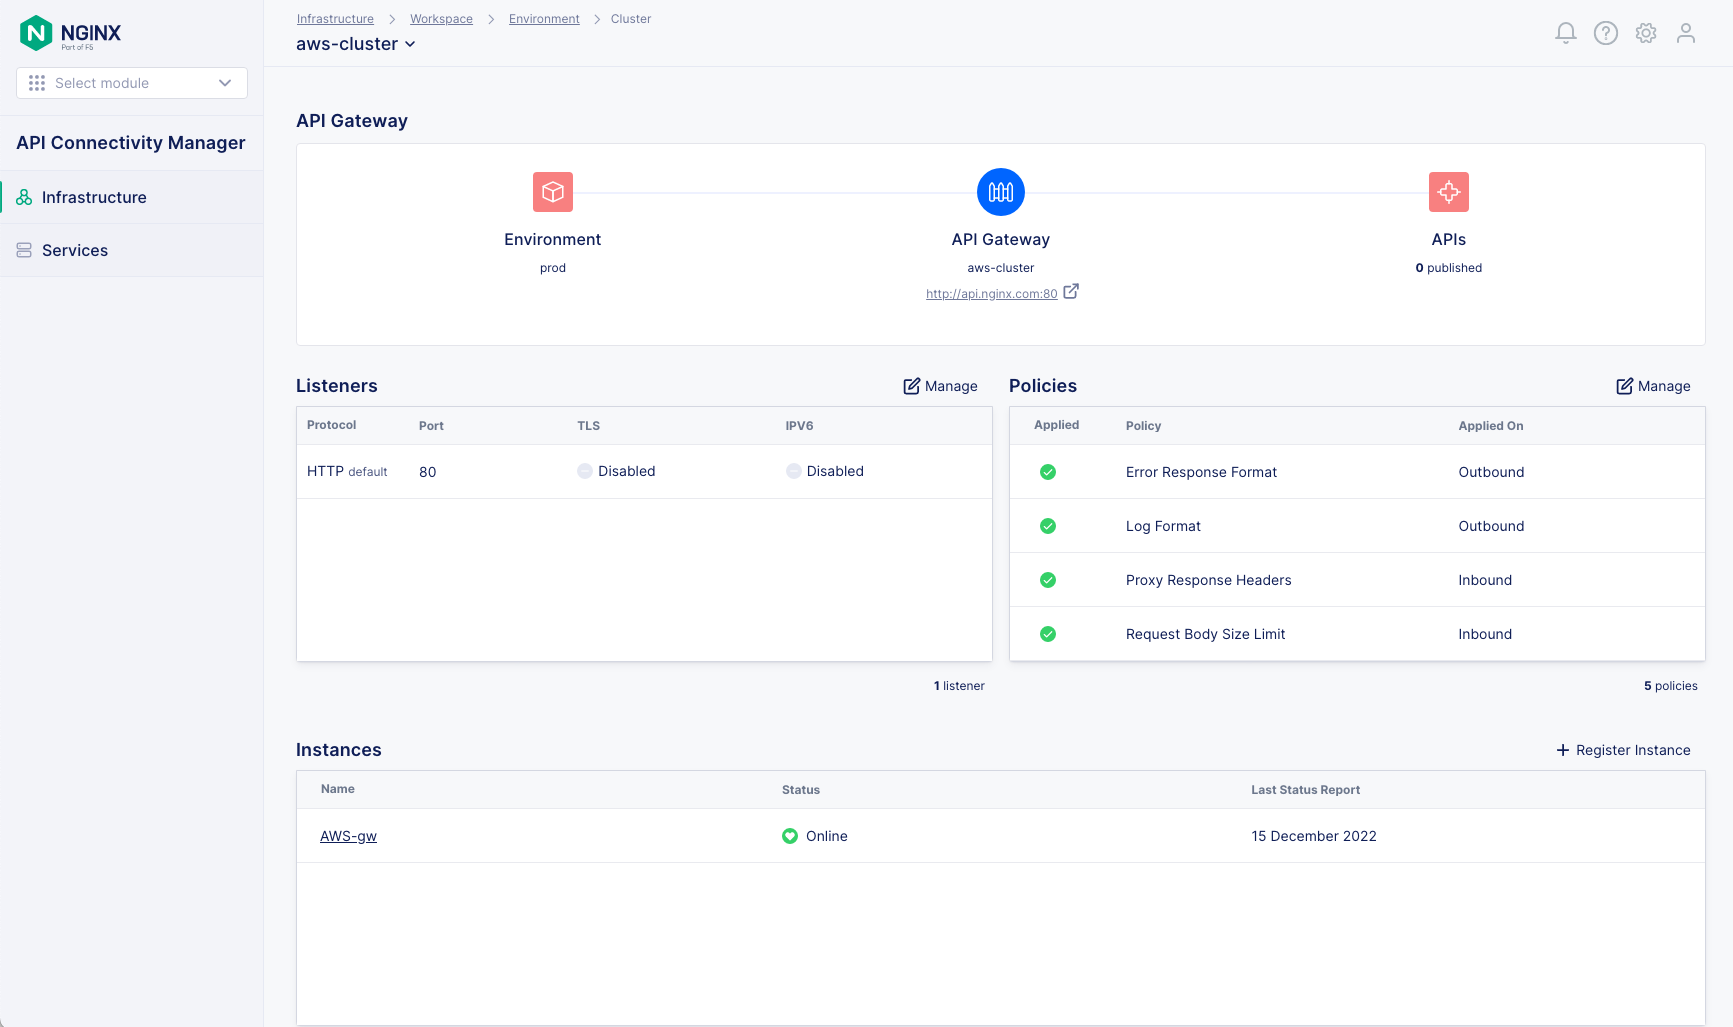Click the TLS Disabled status indicator
This screenshot has height=1027, width=1733.
coord(585,471)
